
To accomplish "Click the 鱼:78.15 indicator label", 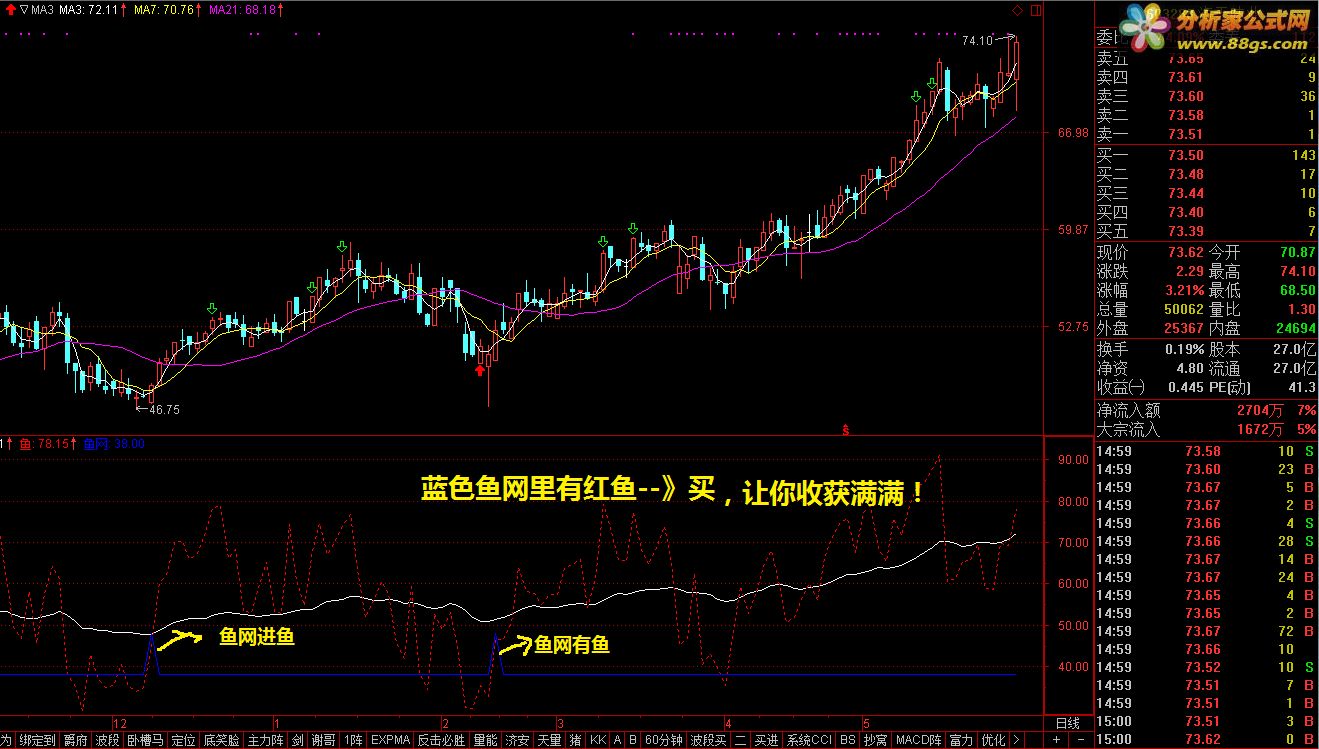I will (44, 442).
